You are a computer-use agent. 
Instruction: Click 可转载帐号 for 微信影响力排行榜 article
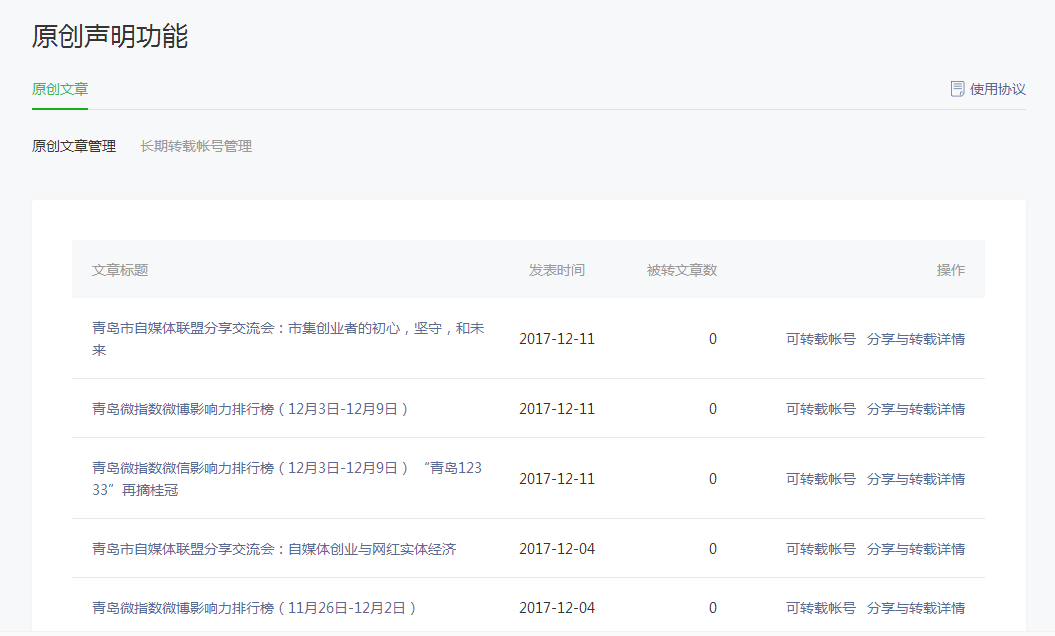(820, 479)
